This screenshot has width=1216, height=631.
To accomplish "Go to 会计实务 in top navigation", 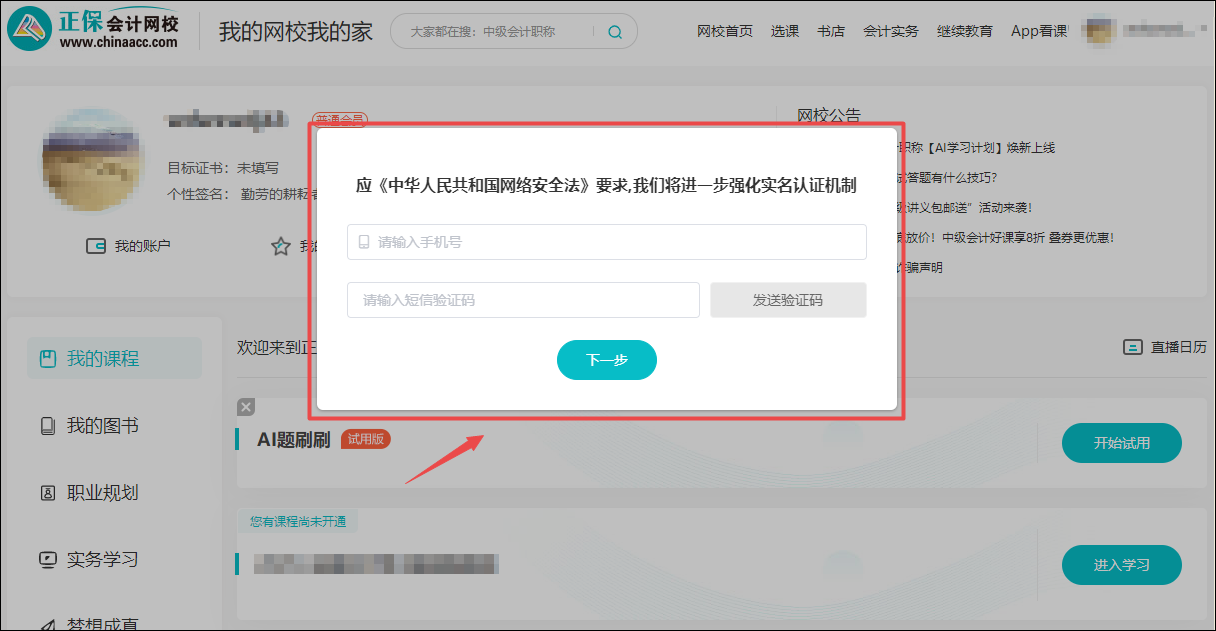I will [x=891, y=31].
